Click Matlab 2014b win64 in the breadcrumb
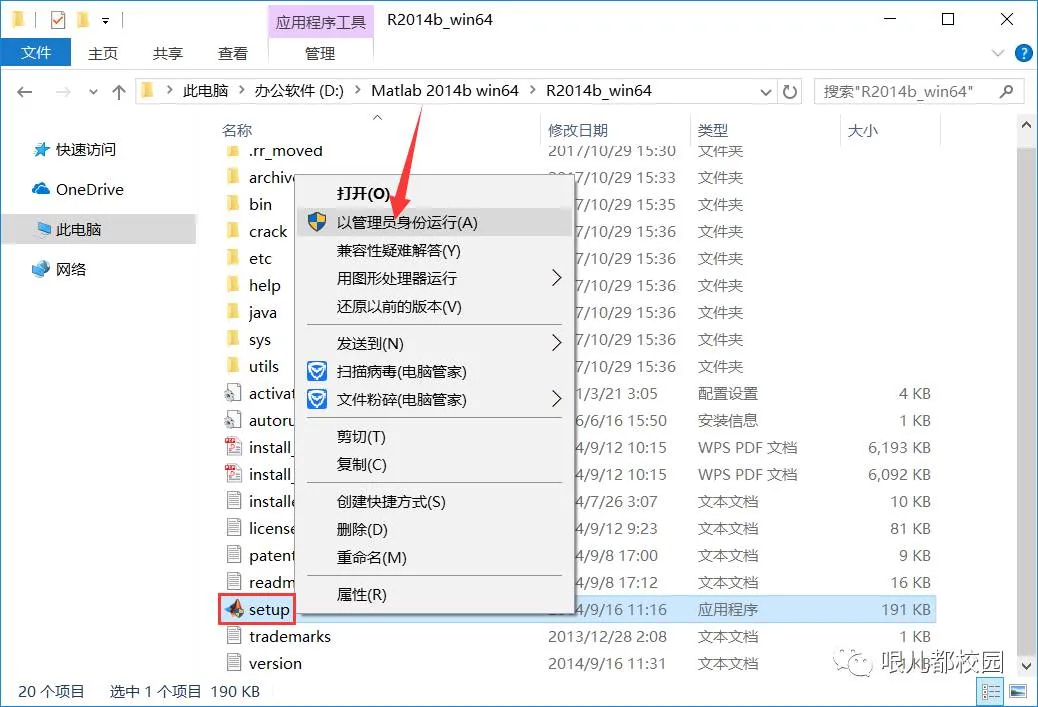 (x=445, y=91)
